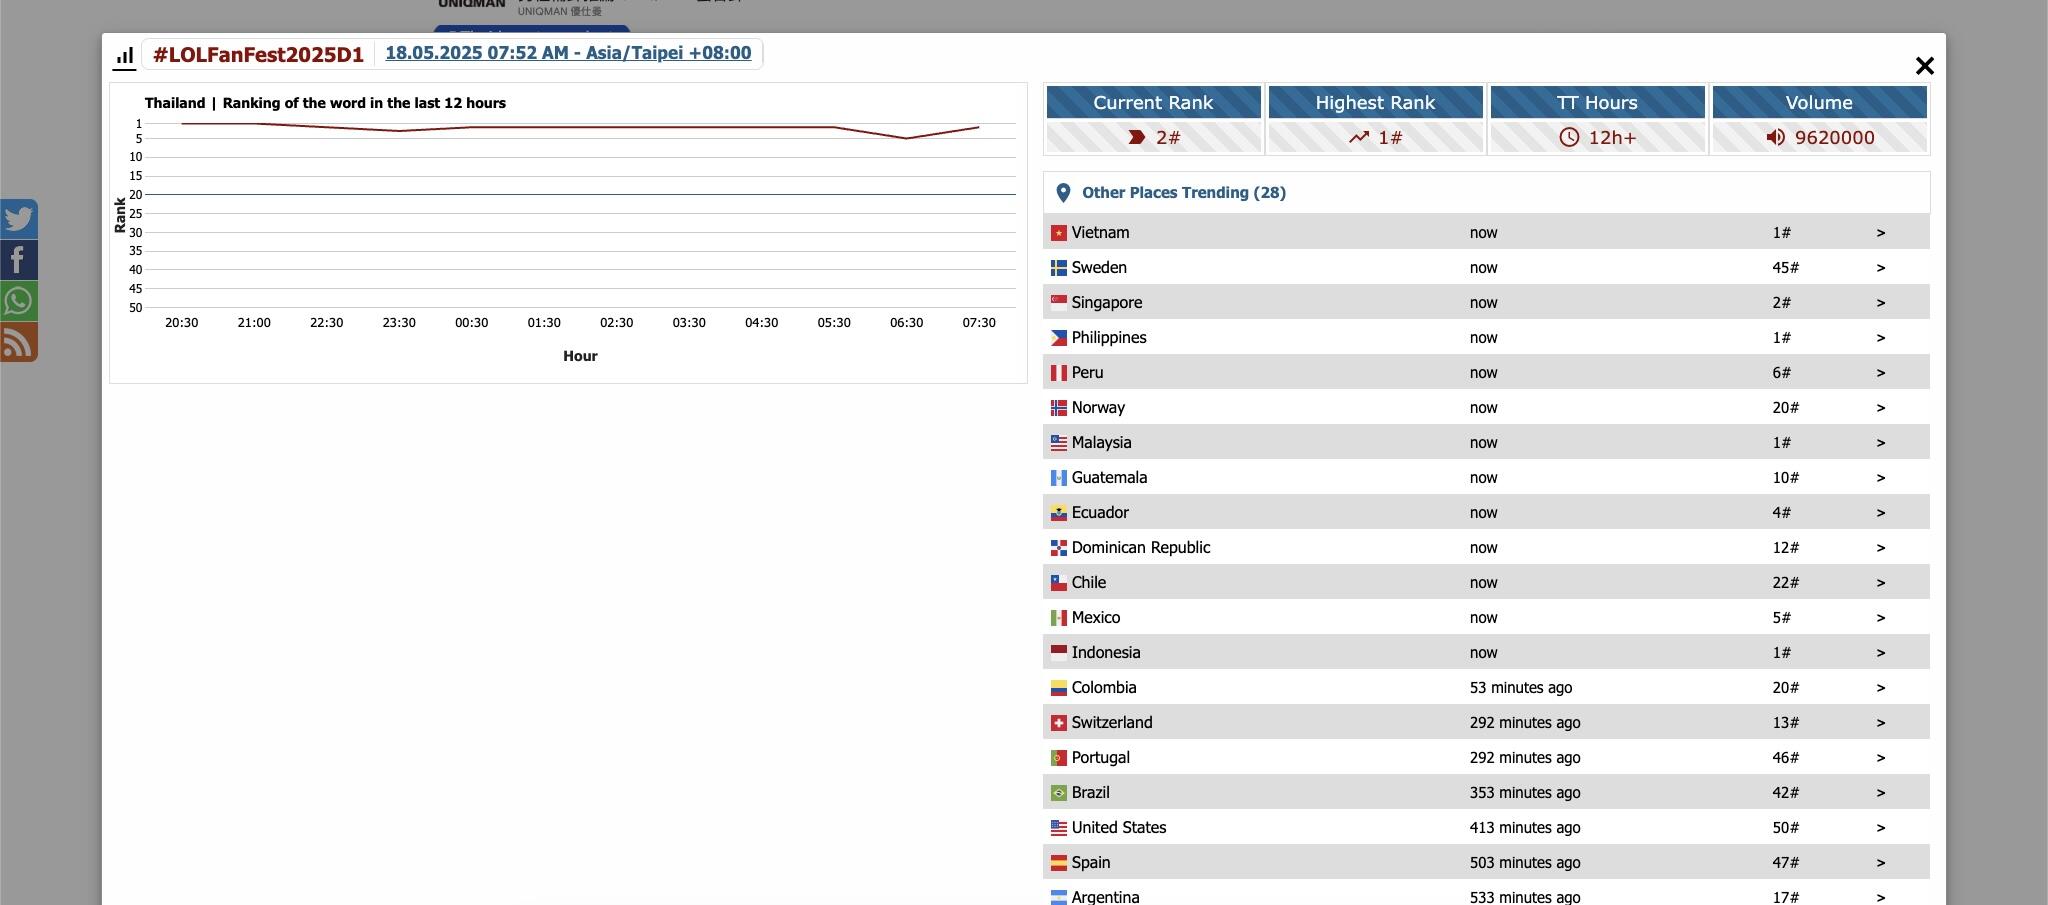Open the RSS feed sidebar icon
The image size is (2048, 905).
click(19, 342)
